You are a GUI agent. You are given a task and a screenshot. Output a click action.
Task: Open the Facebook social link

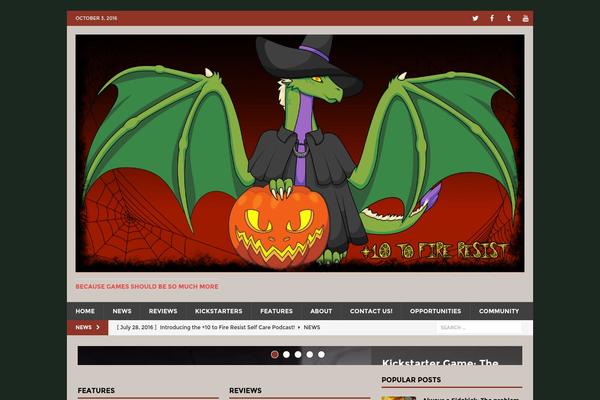coord(492,18)
